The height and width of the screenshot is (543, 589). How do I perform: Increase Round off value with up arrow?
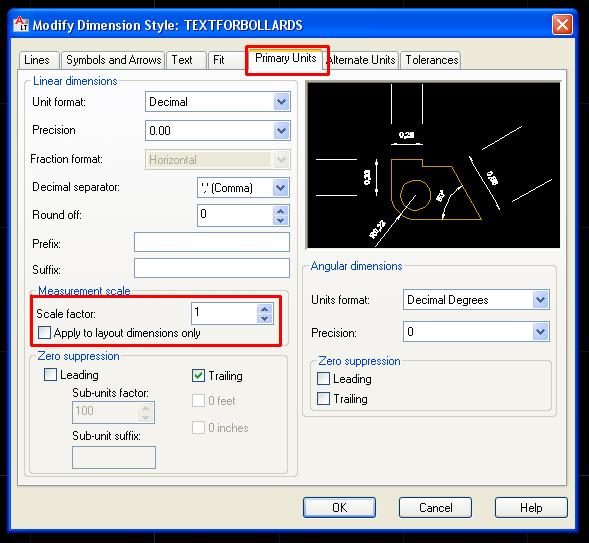[281, 211]
